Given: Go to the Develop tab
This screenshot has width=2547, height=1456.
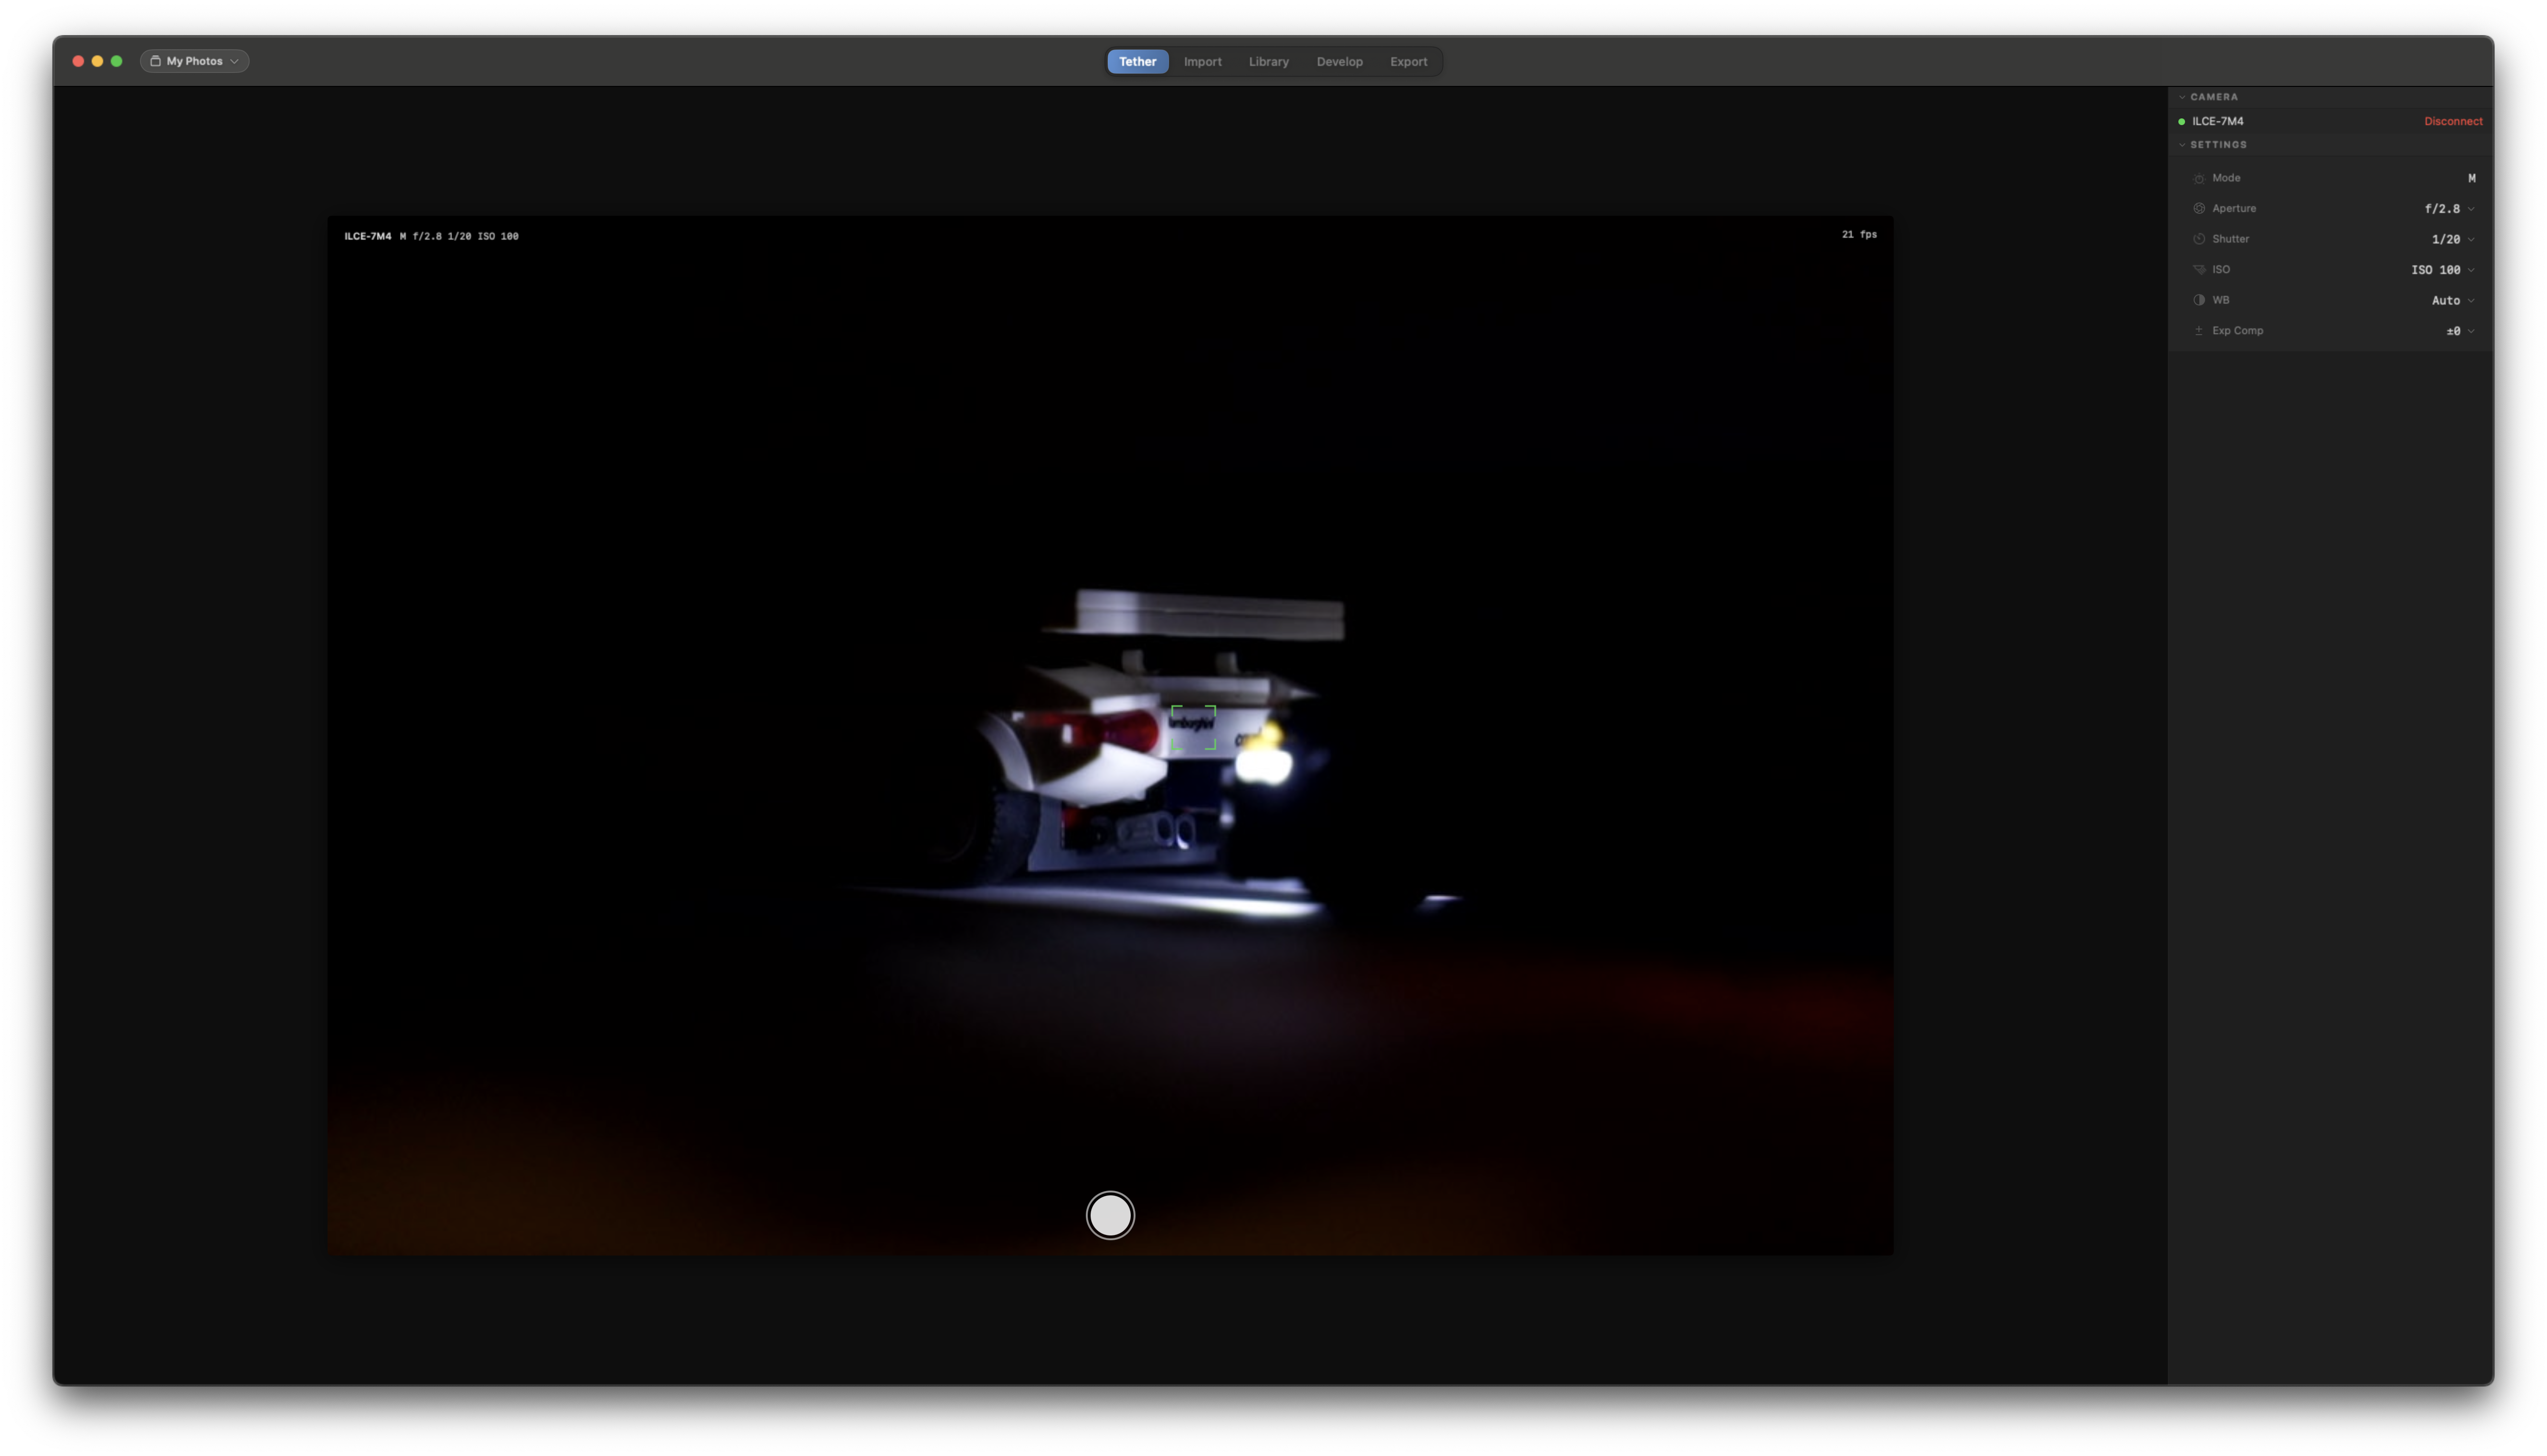Looking at the screenshot, I should tap(1339, 62).
